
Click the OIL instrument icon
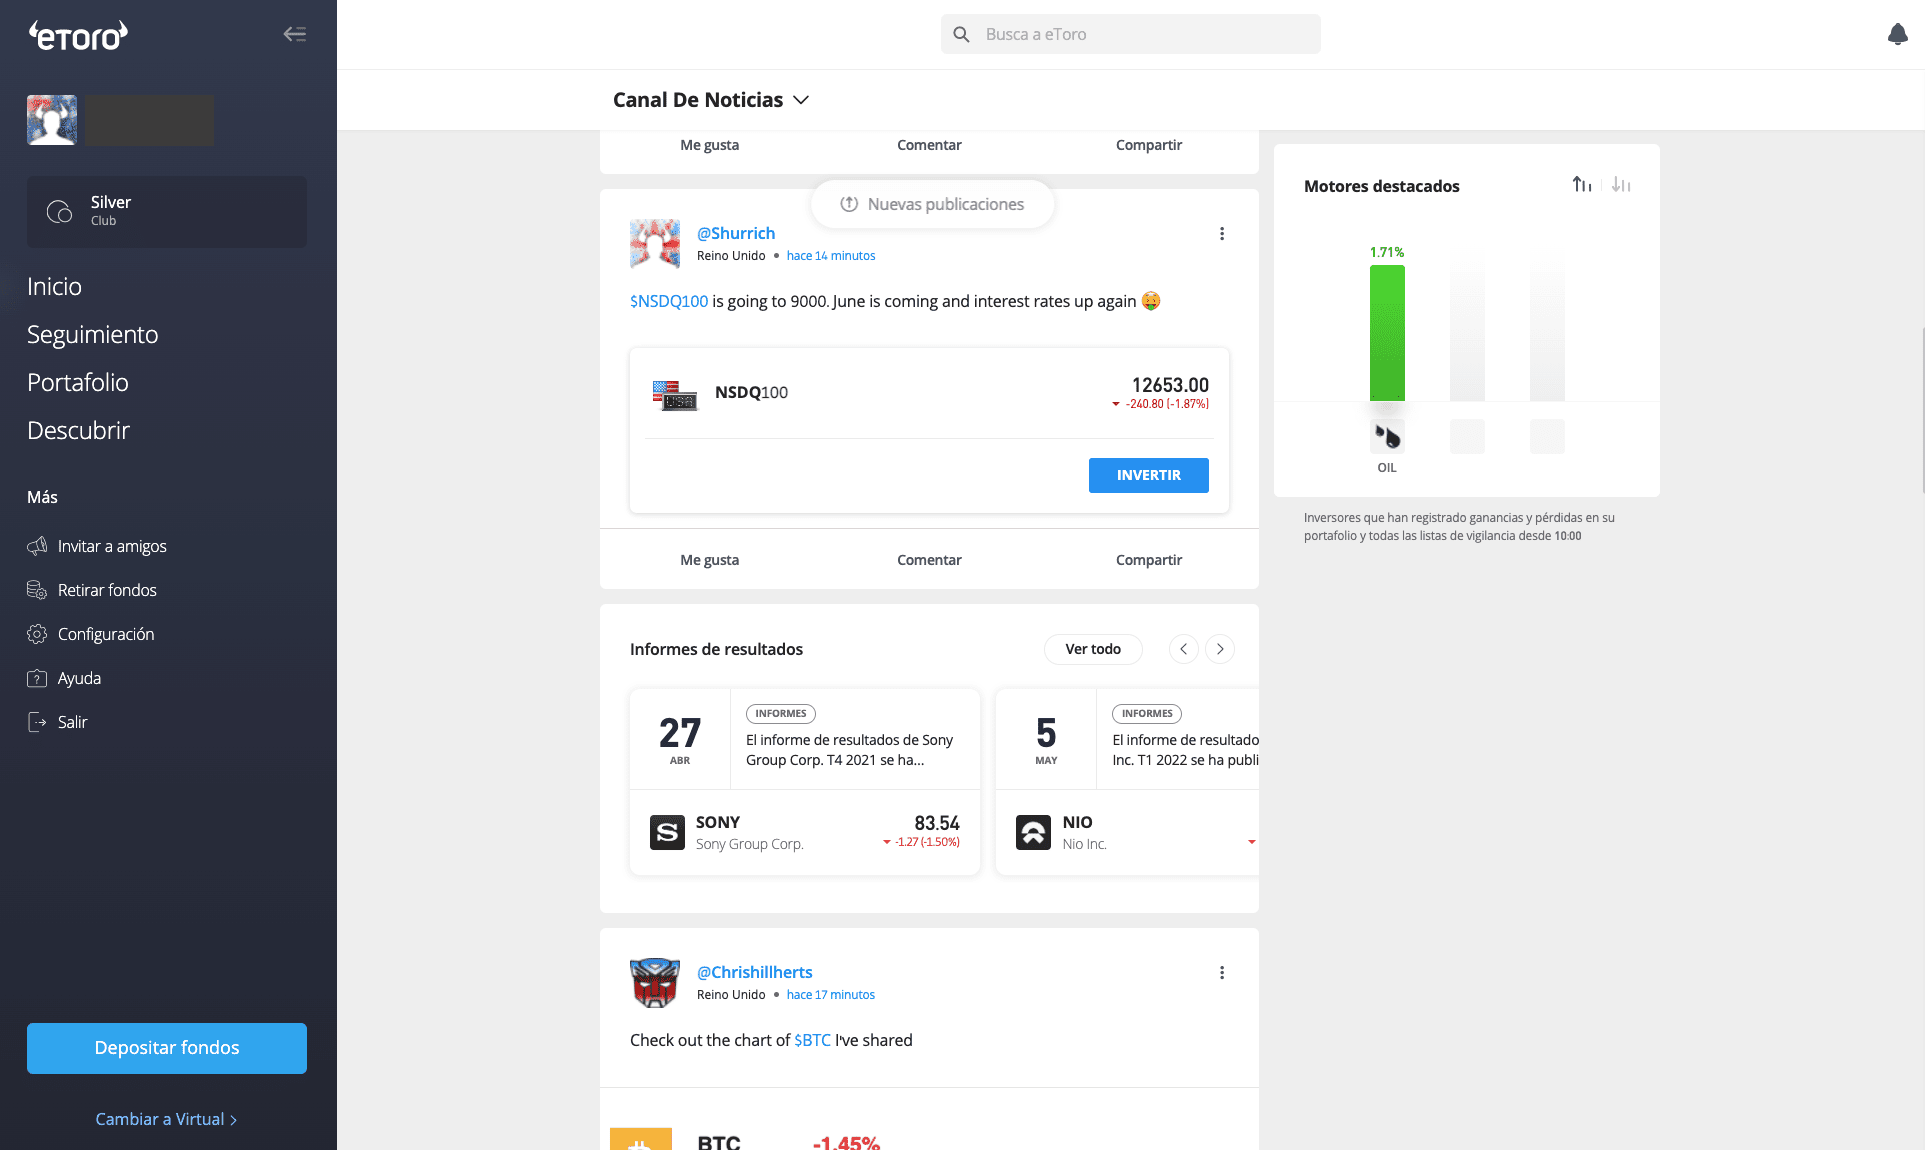[x=1387, y=436]
